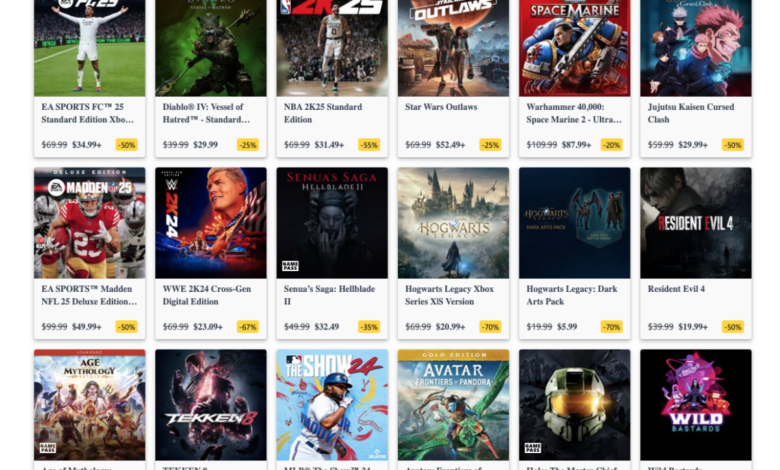This screenshot has width=780, height=470.
Task: Click the Avatar Frontiers of Pandora cover
Action: tap(453, 405)
